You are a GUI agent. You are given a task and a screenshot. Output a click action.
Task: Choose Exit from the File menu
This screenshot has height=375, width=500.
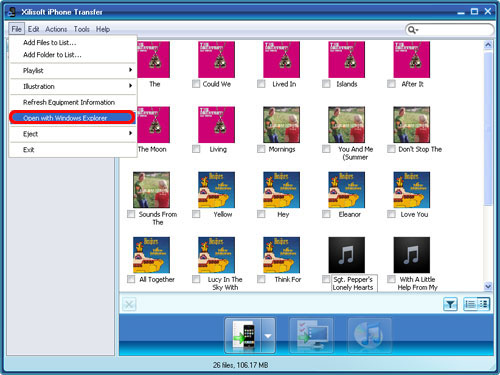tap(73, 150)
